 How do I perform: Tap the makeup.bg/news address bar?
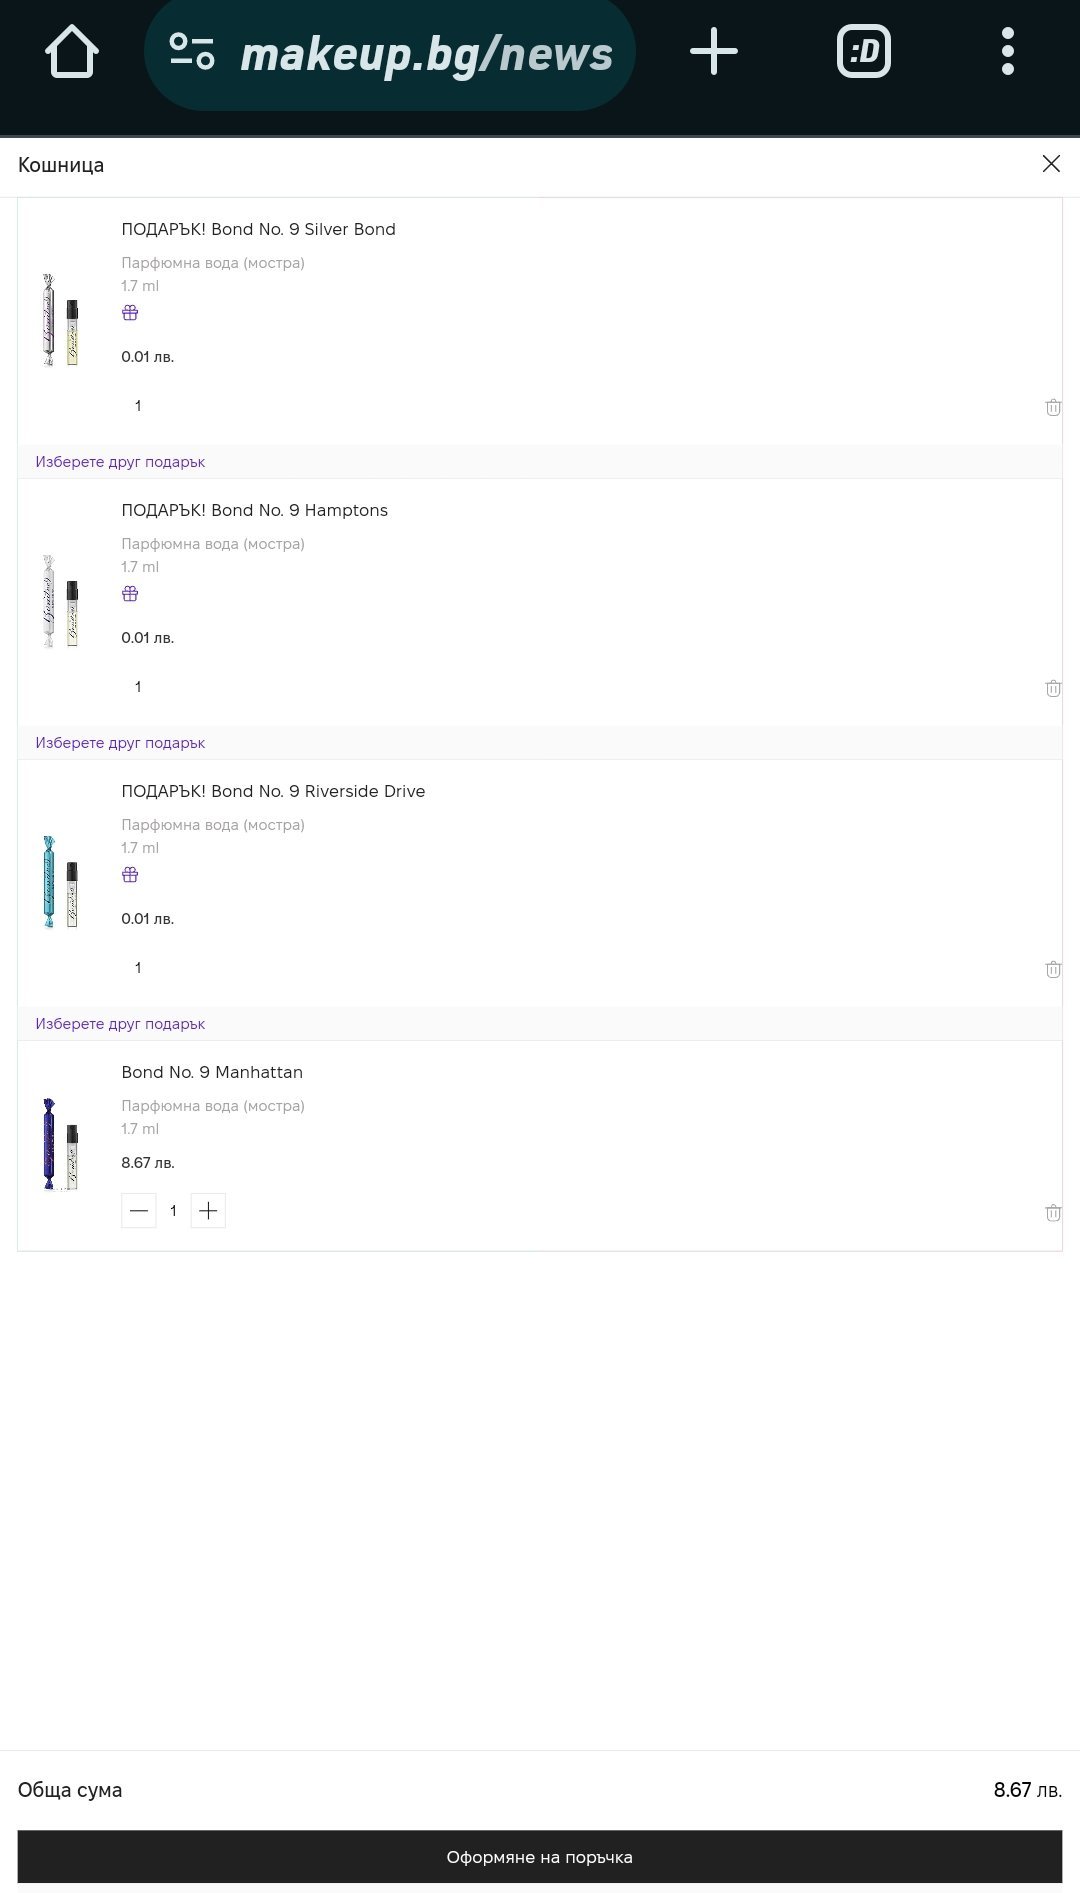426,54
